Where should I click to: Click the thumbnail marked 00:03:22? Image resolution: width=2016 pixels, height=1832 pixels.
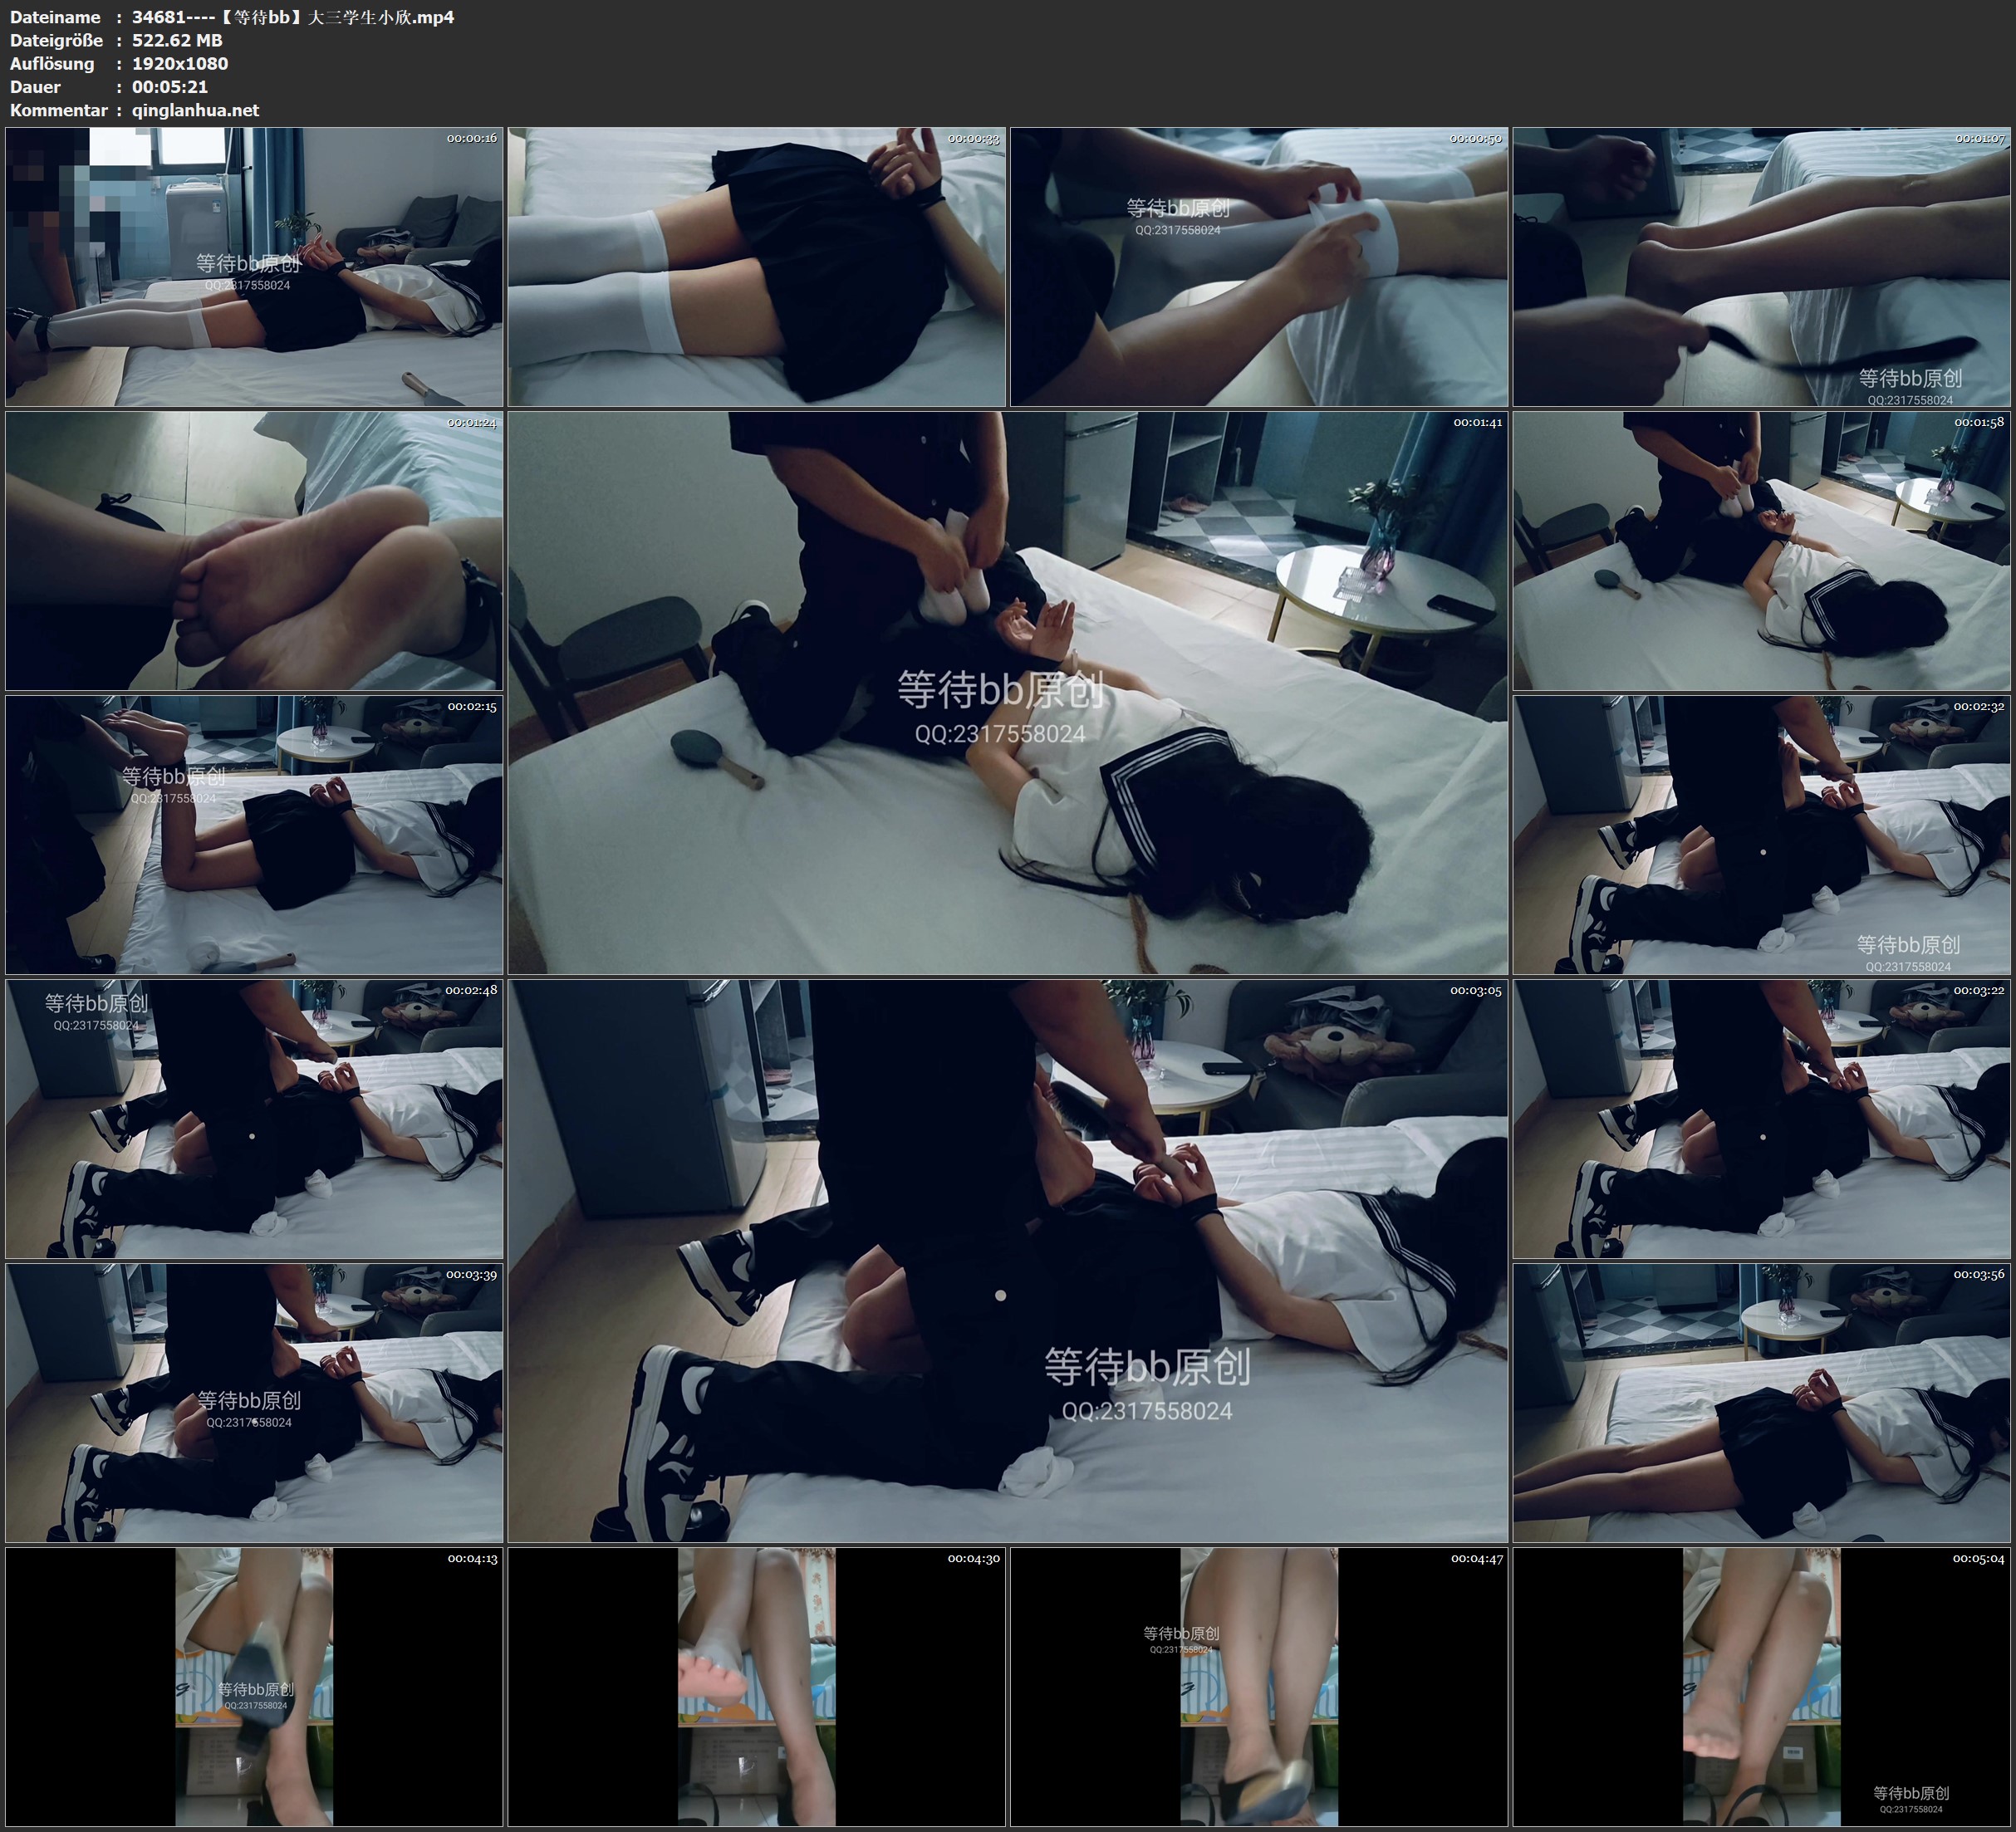pos(1761,1118)
